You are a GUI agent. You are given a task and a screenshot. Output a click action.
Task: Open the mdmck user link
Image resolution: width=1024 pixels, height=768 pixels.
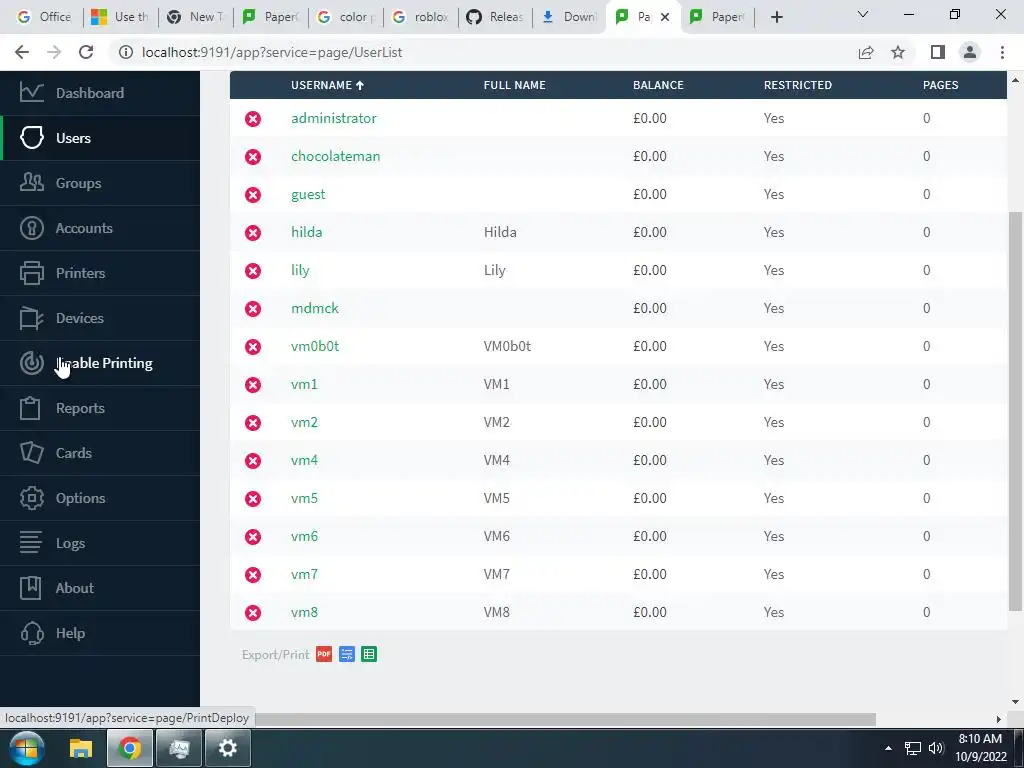click(315, 308)
